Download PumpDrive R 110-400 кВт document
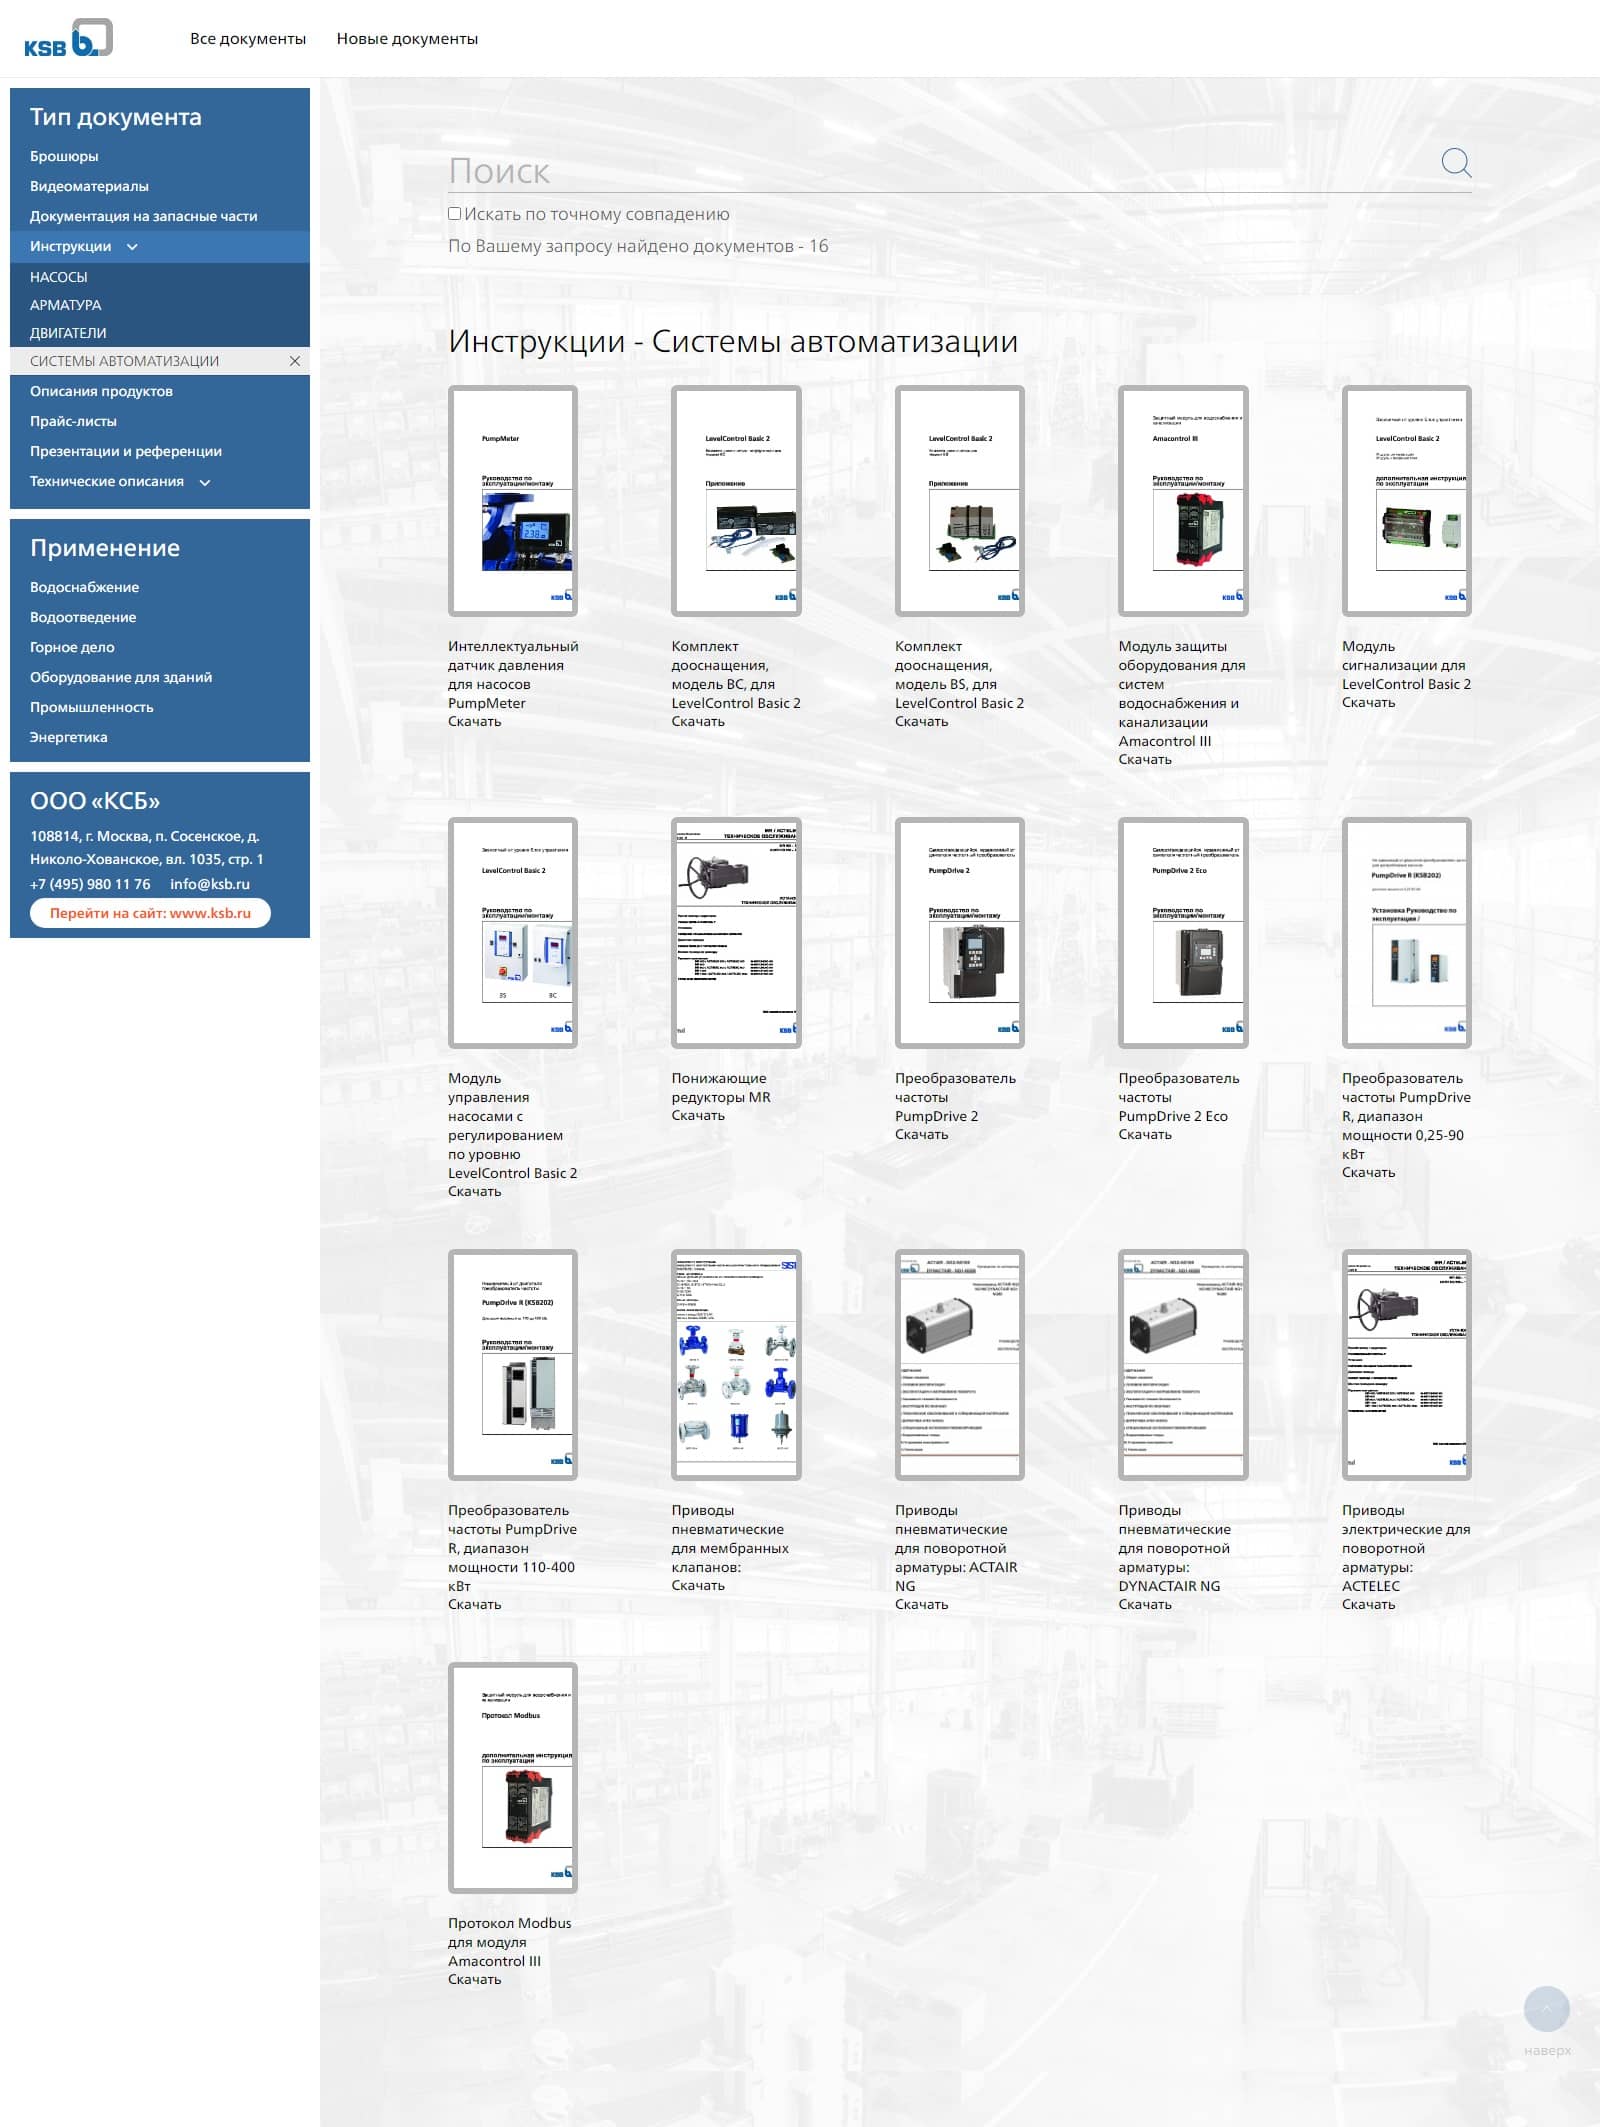1600x2127 pixels. [474, 1605]
